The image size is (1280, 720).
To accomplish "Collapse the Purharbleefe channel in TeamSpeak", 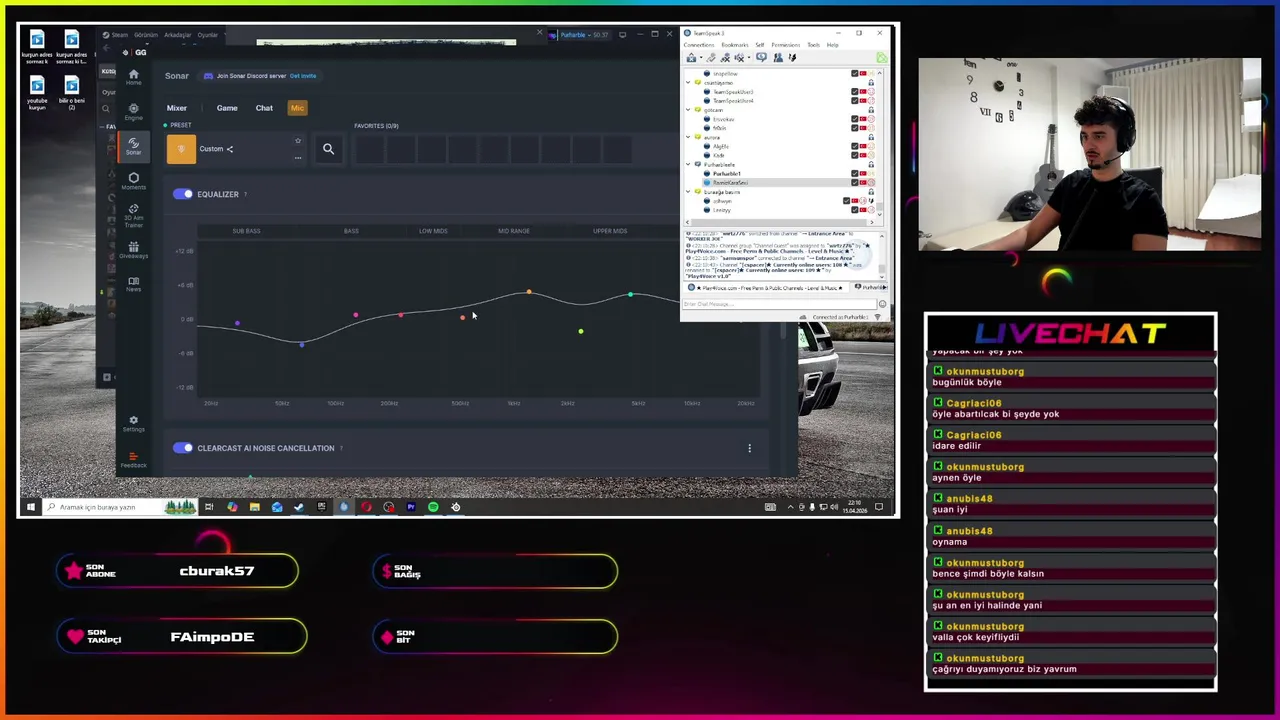I will [688, 164].
